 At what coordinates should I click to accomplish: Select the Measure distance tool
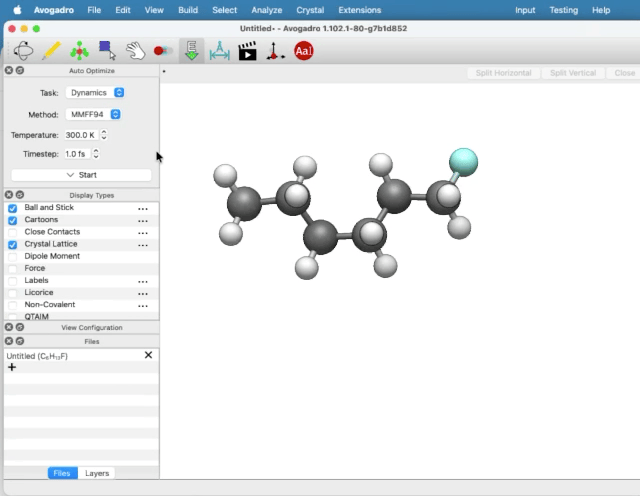tap(219, 49)
